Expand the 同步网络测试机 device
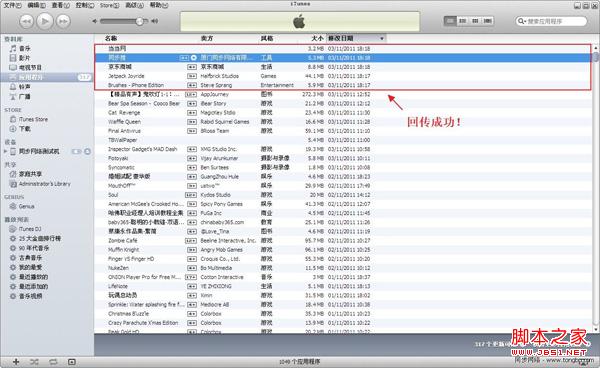The image size is (600, 368). coord(5,151)
